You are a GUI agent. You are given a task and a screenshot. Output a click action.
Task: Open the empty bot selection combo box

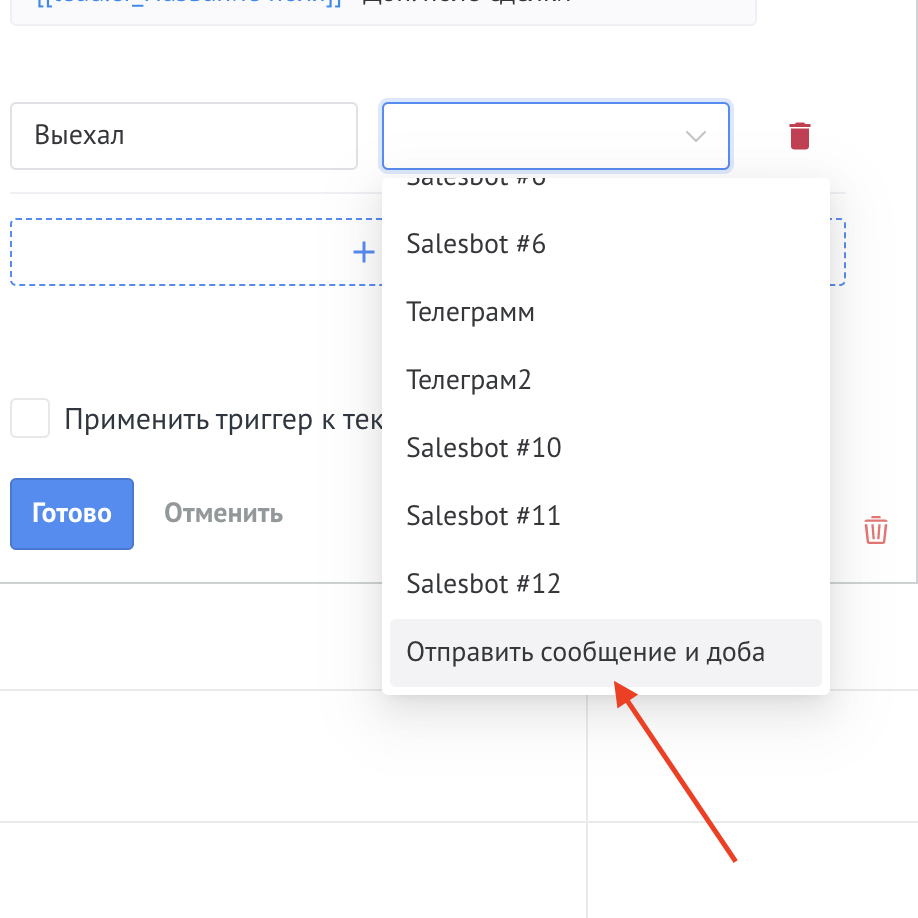[x=556, y=136]
